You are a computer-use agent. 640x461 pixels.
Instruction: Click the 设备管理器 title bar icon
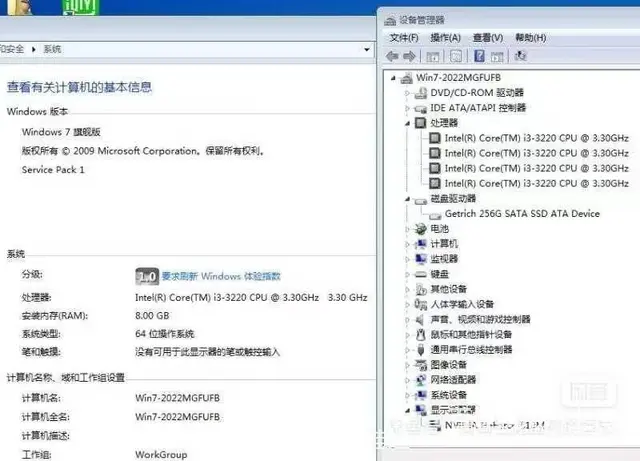(390, 20)
